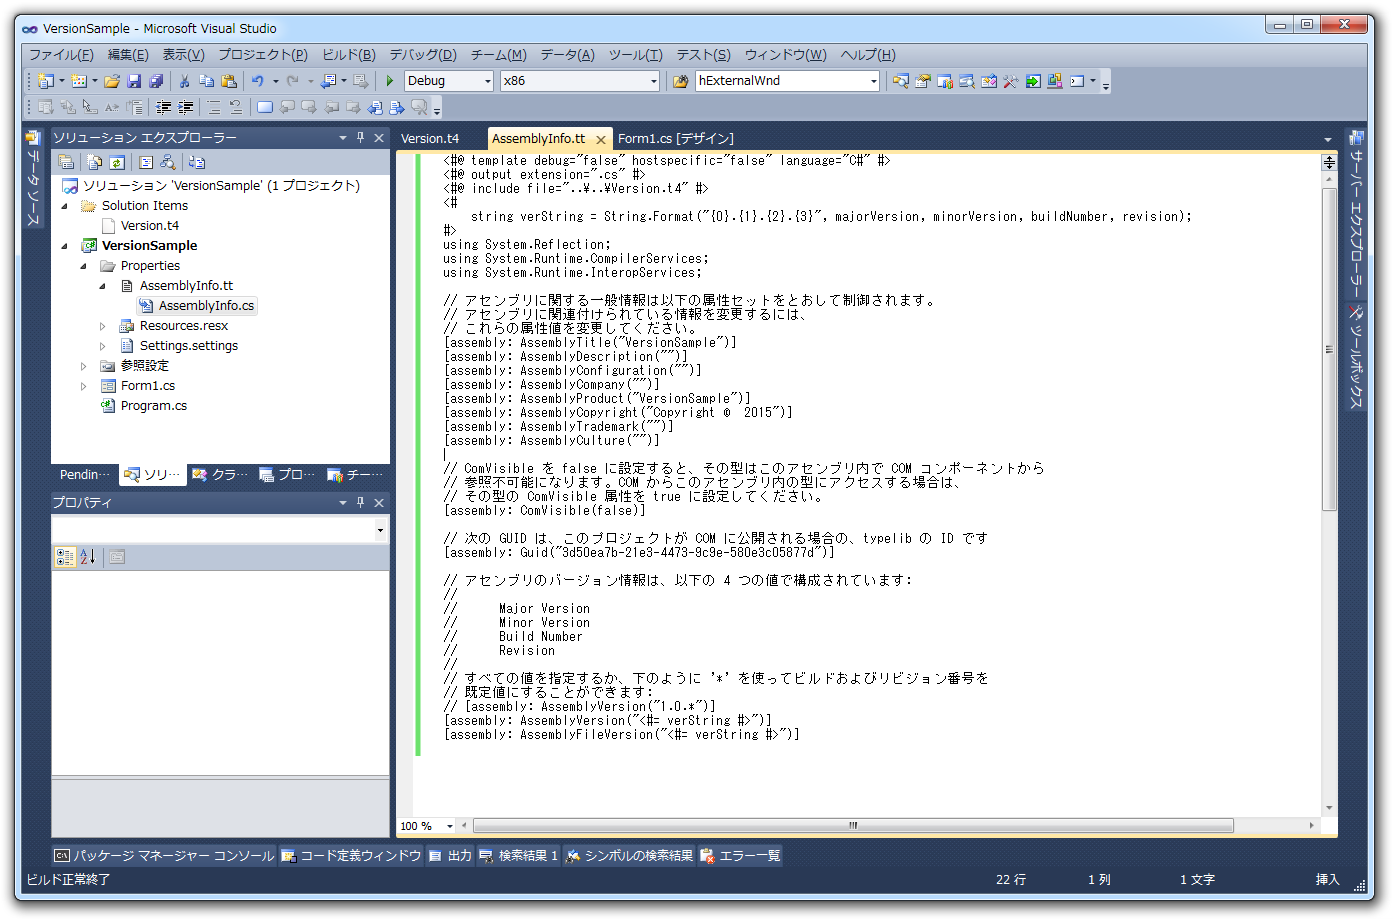This screenshot has width=1393, height=919.
Task: Collapse the VersionSample project node
Action: 65,246
